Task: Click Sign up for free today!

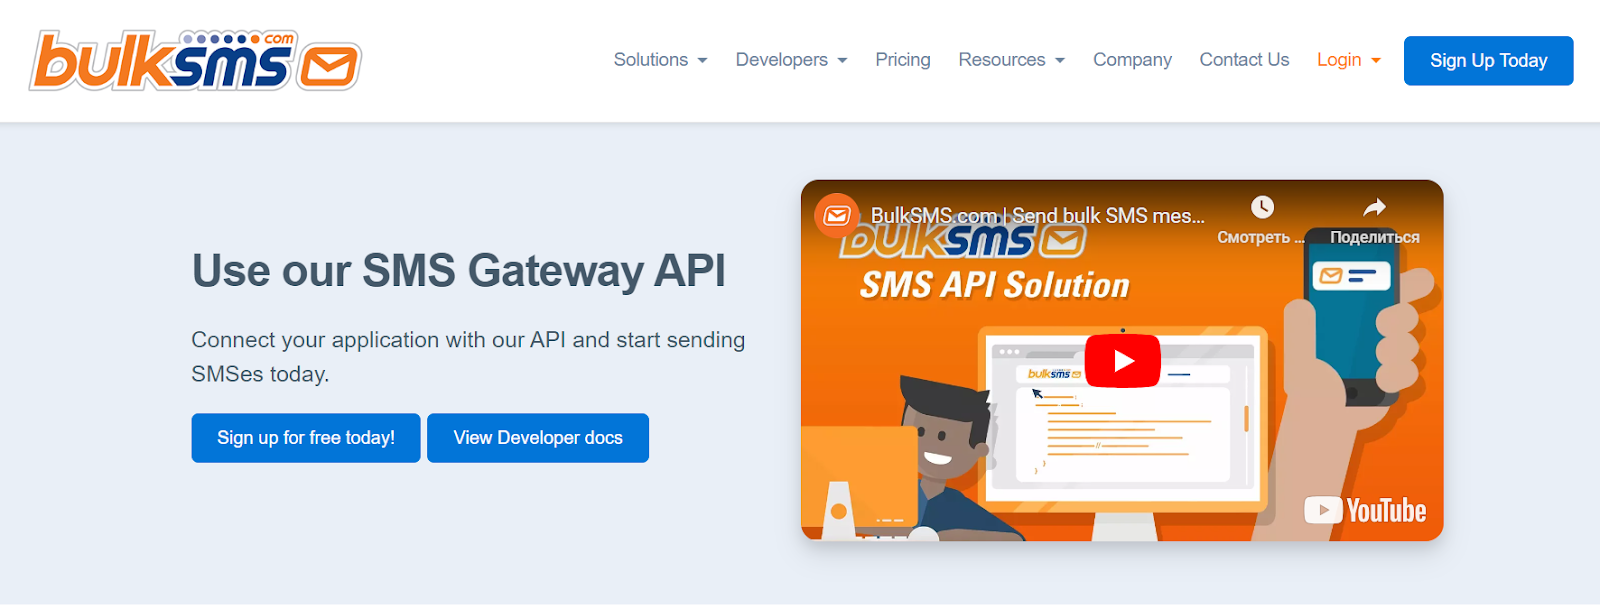Action: (306, 438)
